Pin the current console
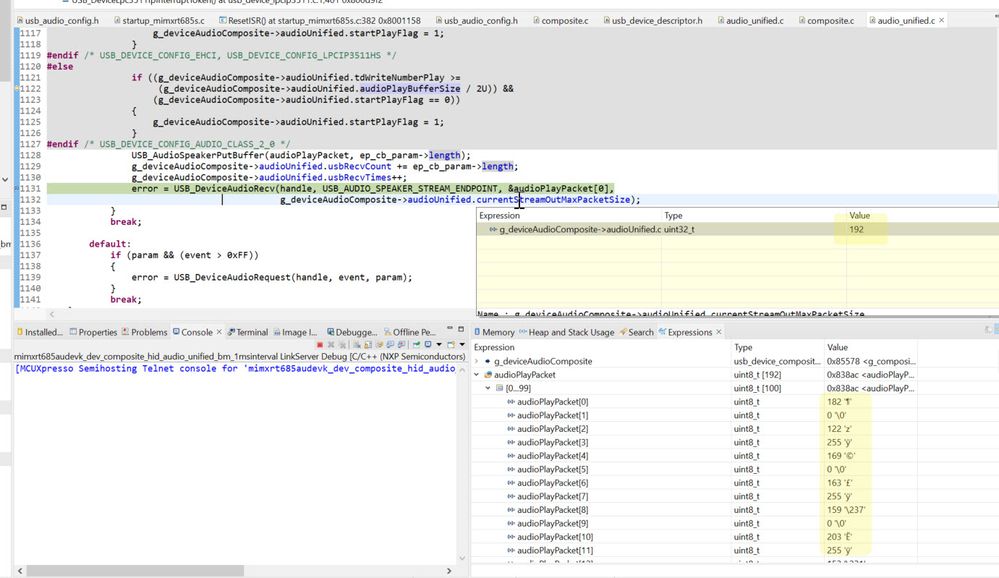The width and height of the screenshot is (999, 578). click(x=416, y=345)
